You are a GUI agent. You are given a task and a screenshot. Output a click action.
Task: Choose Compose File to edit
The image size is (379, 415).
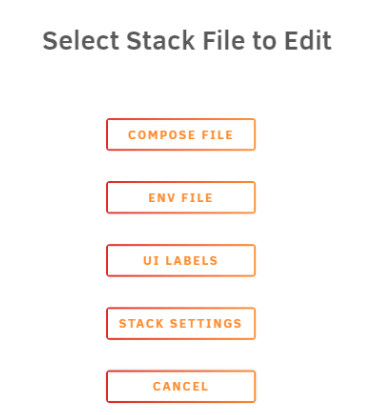coord(181,134)
